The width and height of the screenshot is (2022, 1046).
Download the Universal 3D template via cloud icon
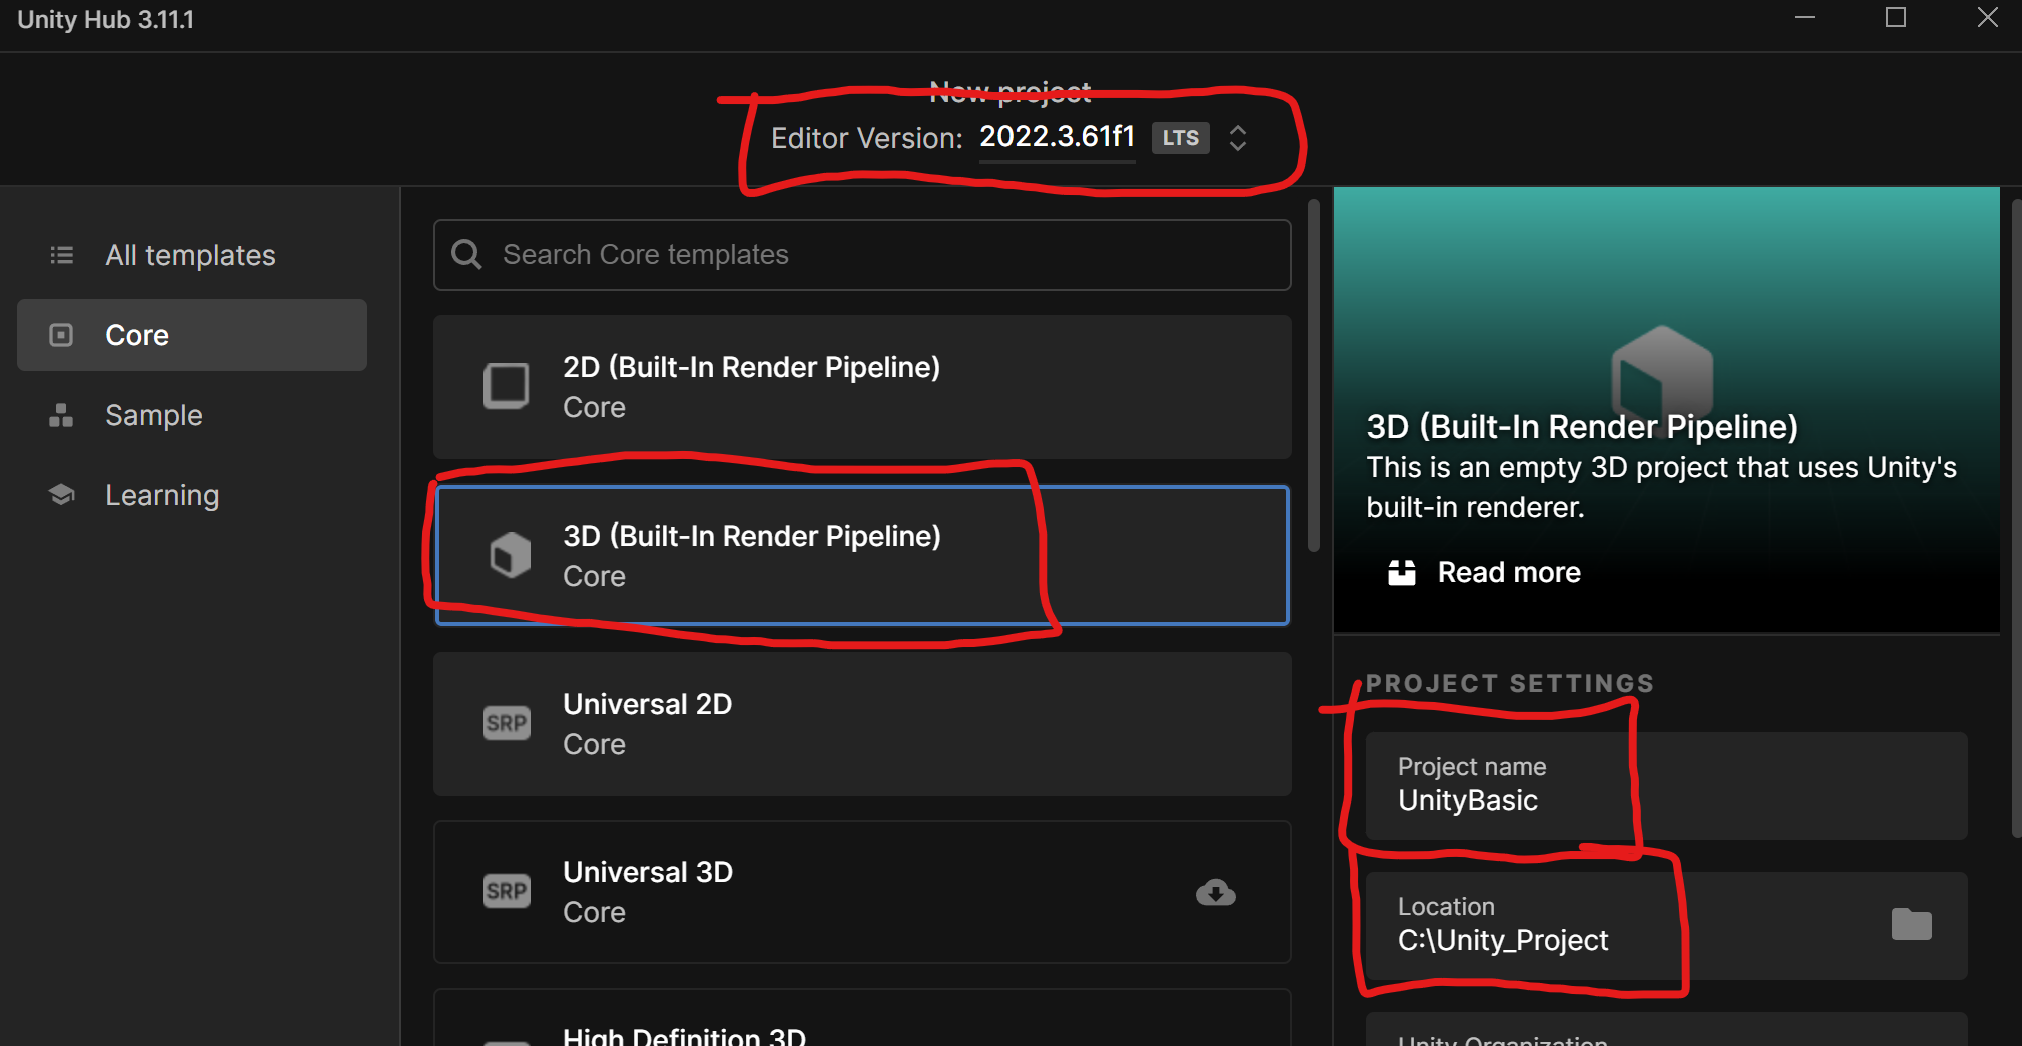click(1216, 892)
